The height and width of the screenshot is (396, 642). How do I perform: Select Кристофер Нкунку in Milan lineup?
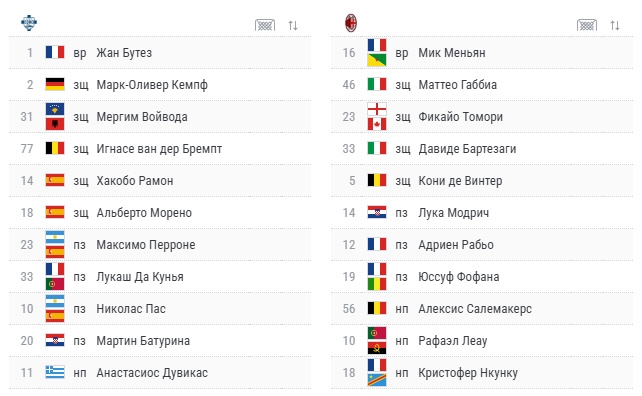click(x=468, y=373)
